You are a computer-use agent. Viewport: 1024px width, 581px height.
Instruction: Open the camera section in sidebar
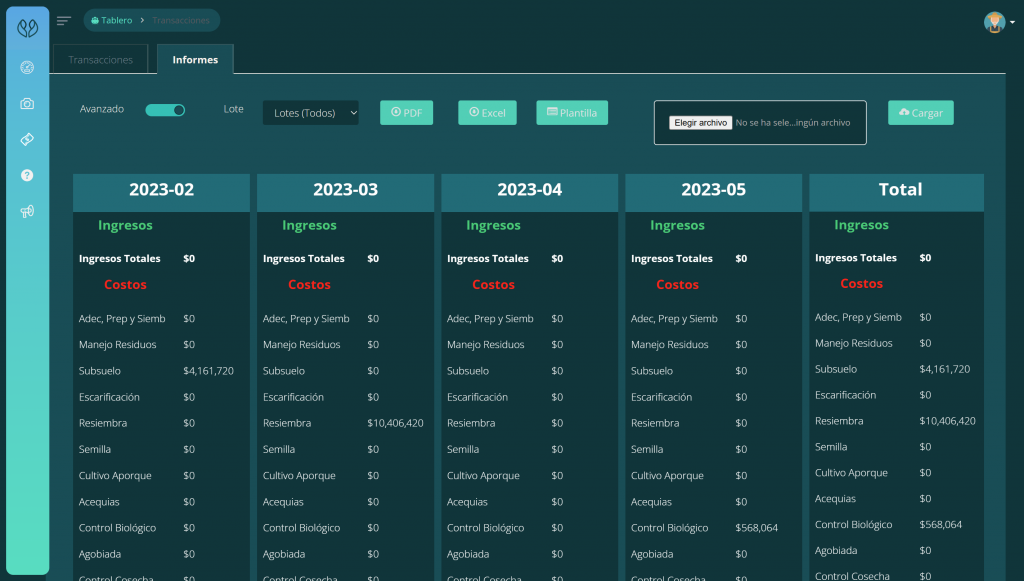27,104
